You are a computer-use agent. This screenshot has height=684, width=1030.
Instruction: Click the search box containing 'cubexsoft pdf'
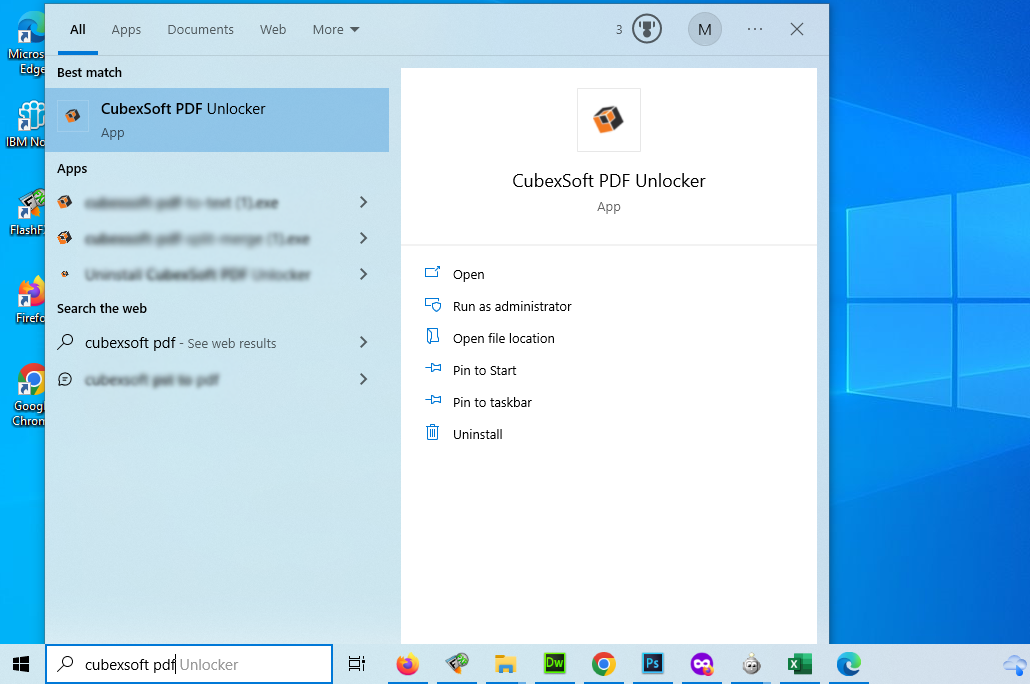click(x=189, y=664)
